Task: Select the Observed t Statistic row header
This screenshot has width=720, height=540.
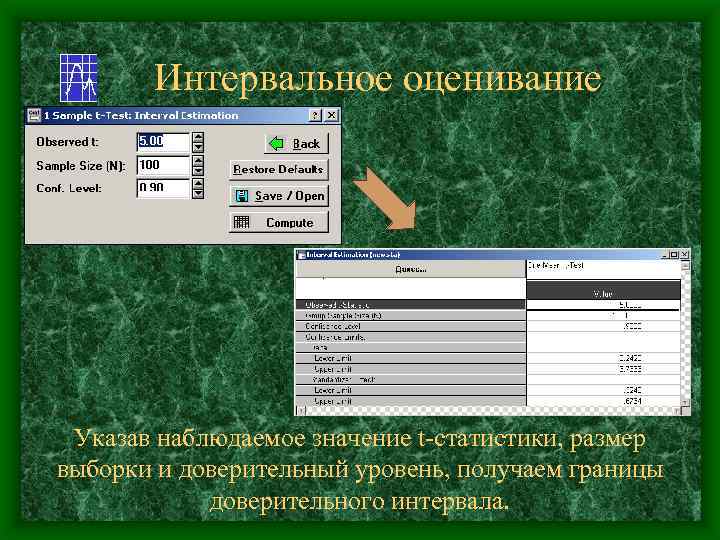Action: point(411,305)
